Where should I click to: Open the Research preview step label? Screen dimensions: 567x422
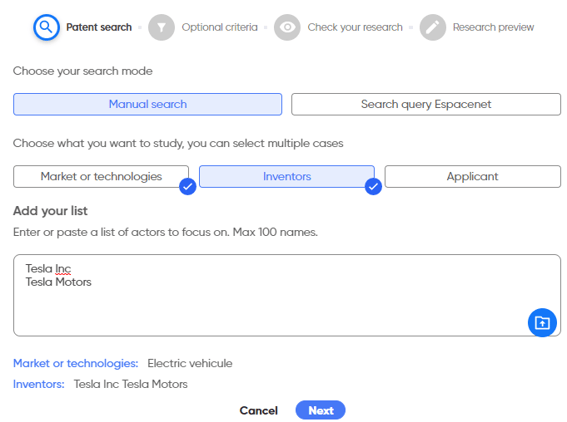click(x=493, y=27)
